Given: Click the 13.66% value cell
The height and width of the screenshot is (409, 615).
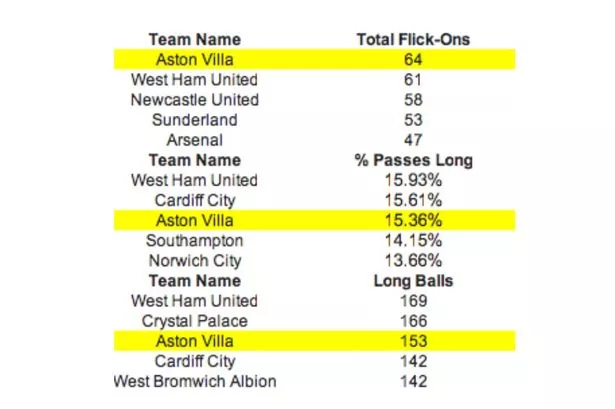Looking at the screenshot, I should 413,261.
